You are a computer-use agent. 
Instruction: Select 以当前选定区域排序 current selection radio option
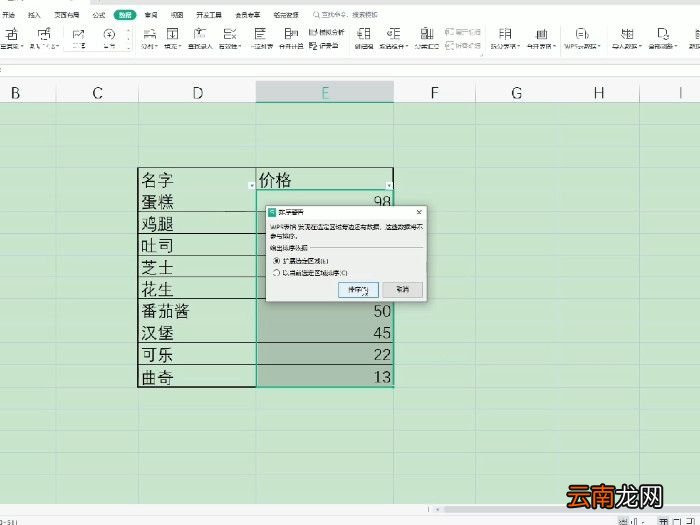276,272
